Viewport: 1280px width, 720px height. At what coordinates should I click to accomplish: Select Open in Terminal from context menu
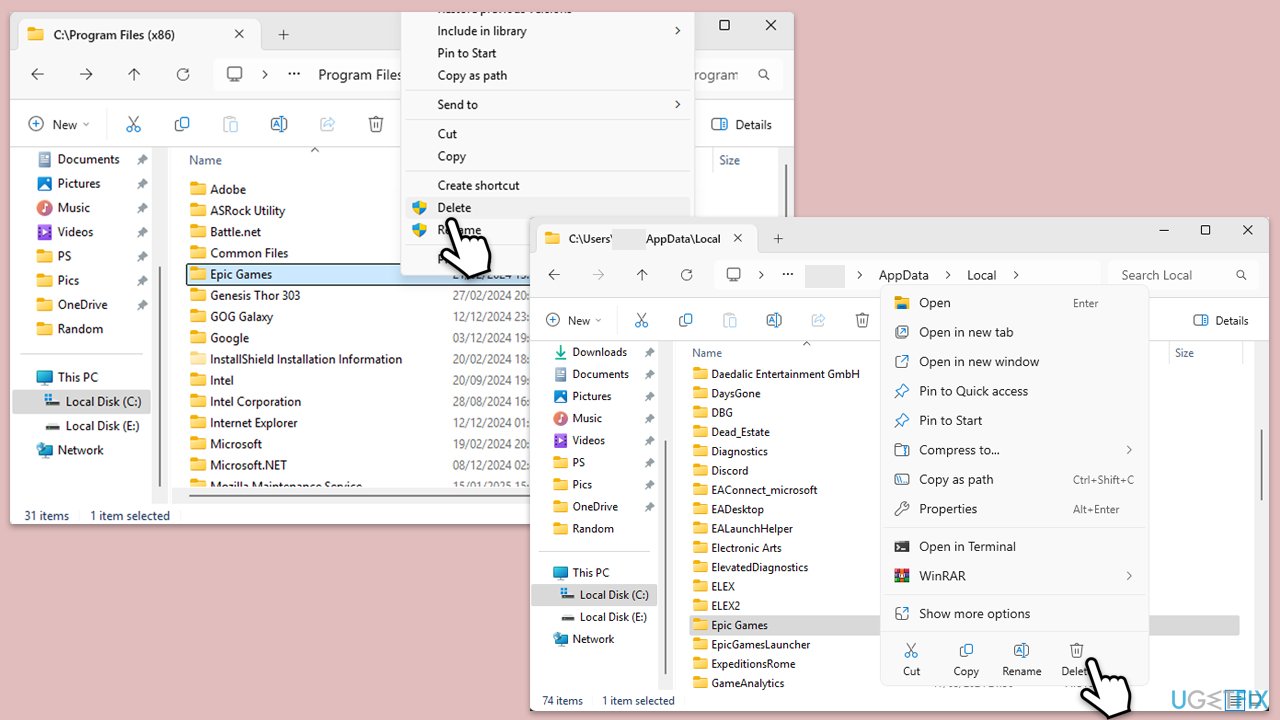967,547
